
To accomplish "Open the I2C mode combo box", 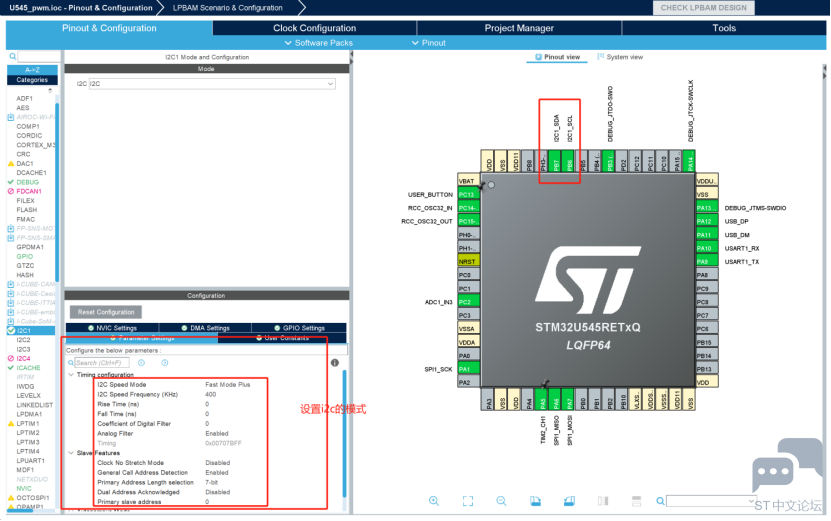I will pos(212,84).
